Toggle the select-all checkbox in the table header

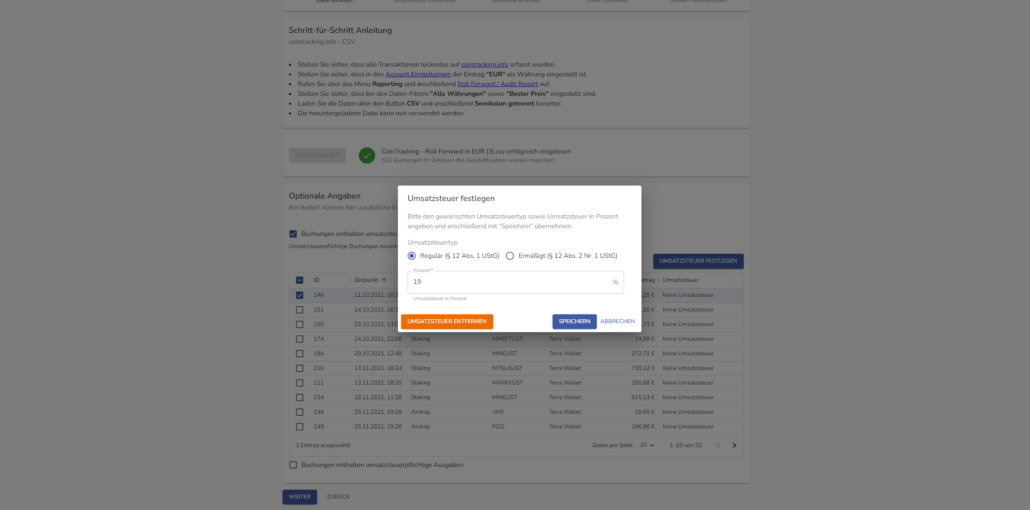pyautogui.click(x=300, y=280)
